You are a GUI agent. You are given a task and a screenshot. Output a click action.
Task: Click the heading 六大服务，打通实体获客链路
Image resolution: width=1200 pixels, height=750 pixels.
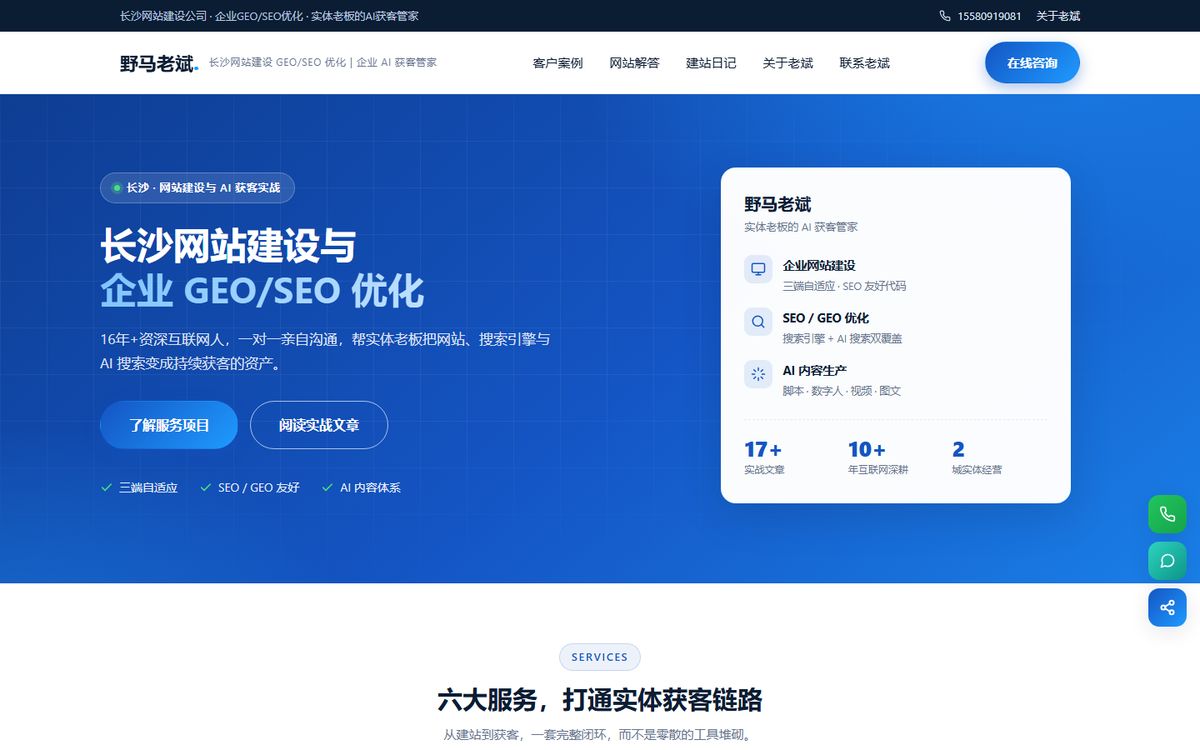point(600,699)
